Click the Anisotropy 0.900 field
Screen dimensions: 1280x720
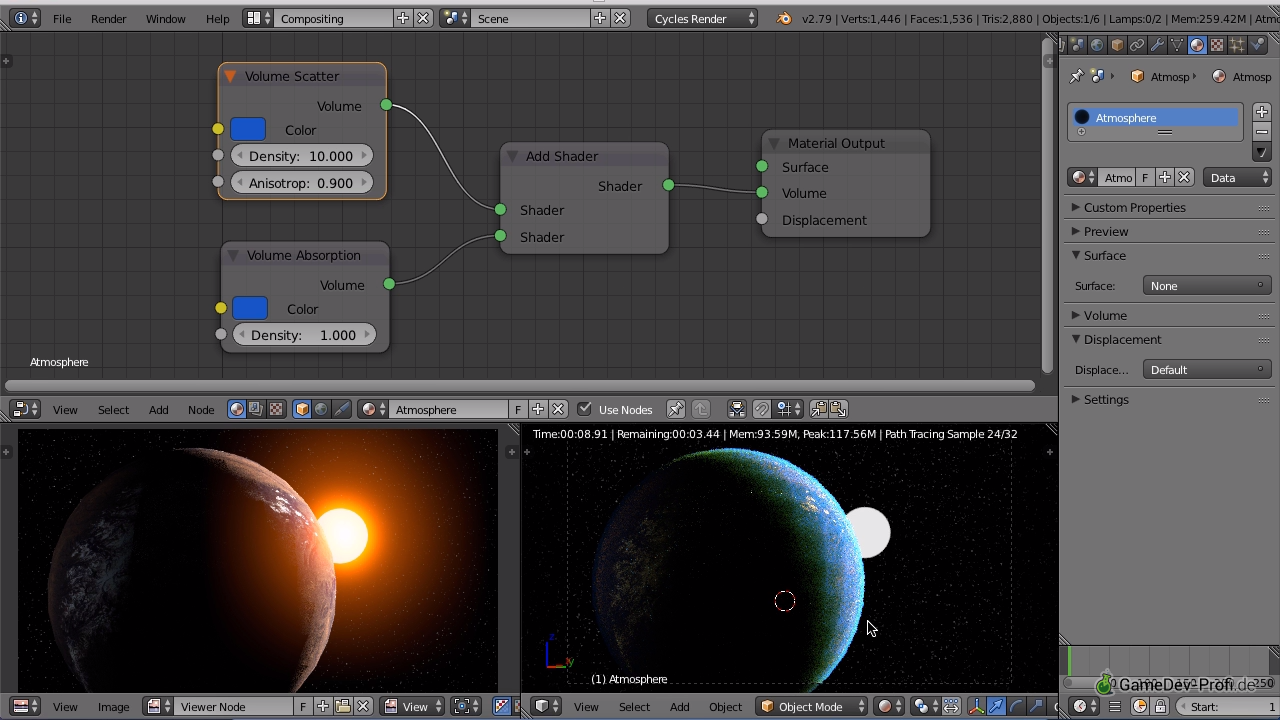301,183
